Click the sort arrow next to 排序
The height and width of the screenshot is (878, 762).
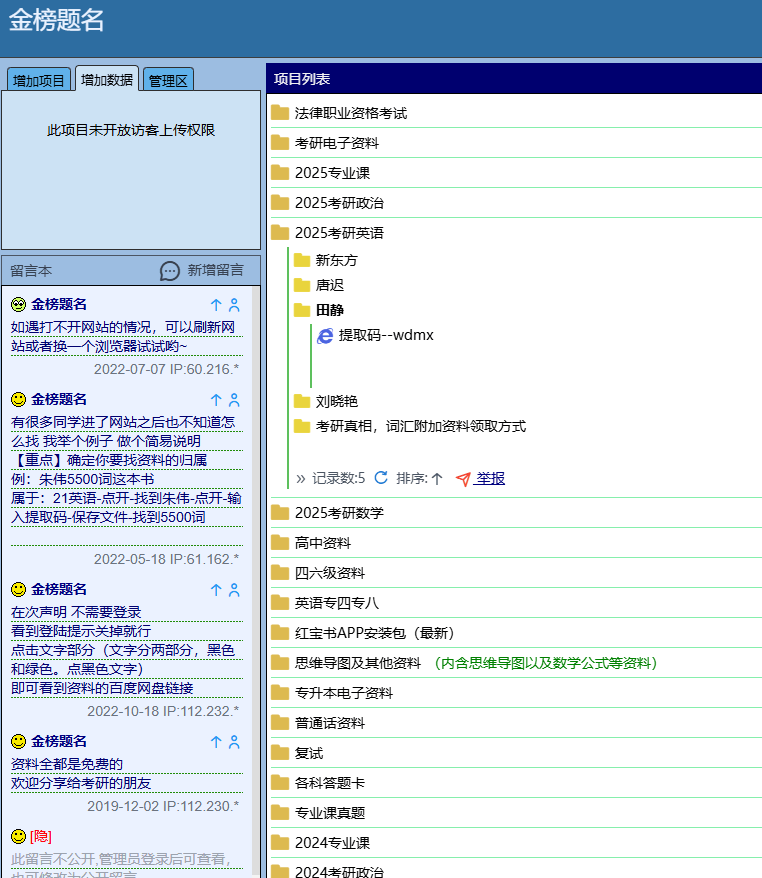pos(436,479)
